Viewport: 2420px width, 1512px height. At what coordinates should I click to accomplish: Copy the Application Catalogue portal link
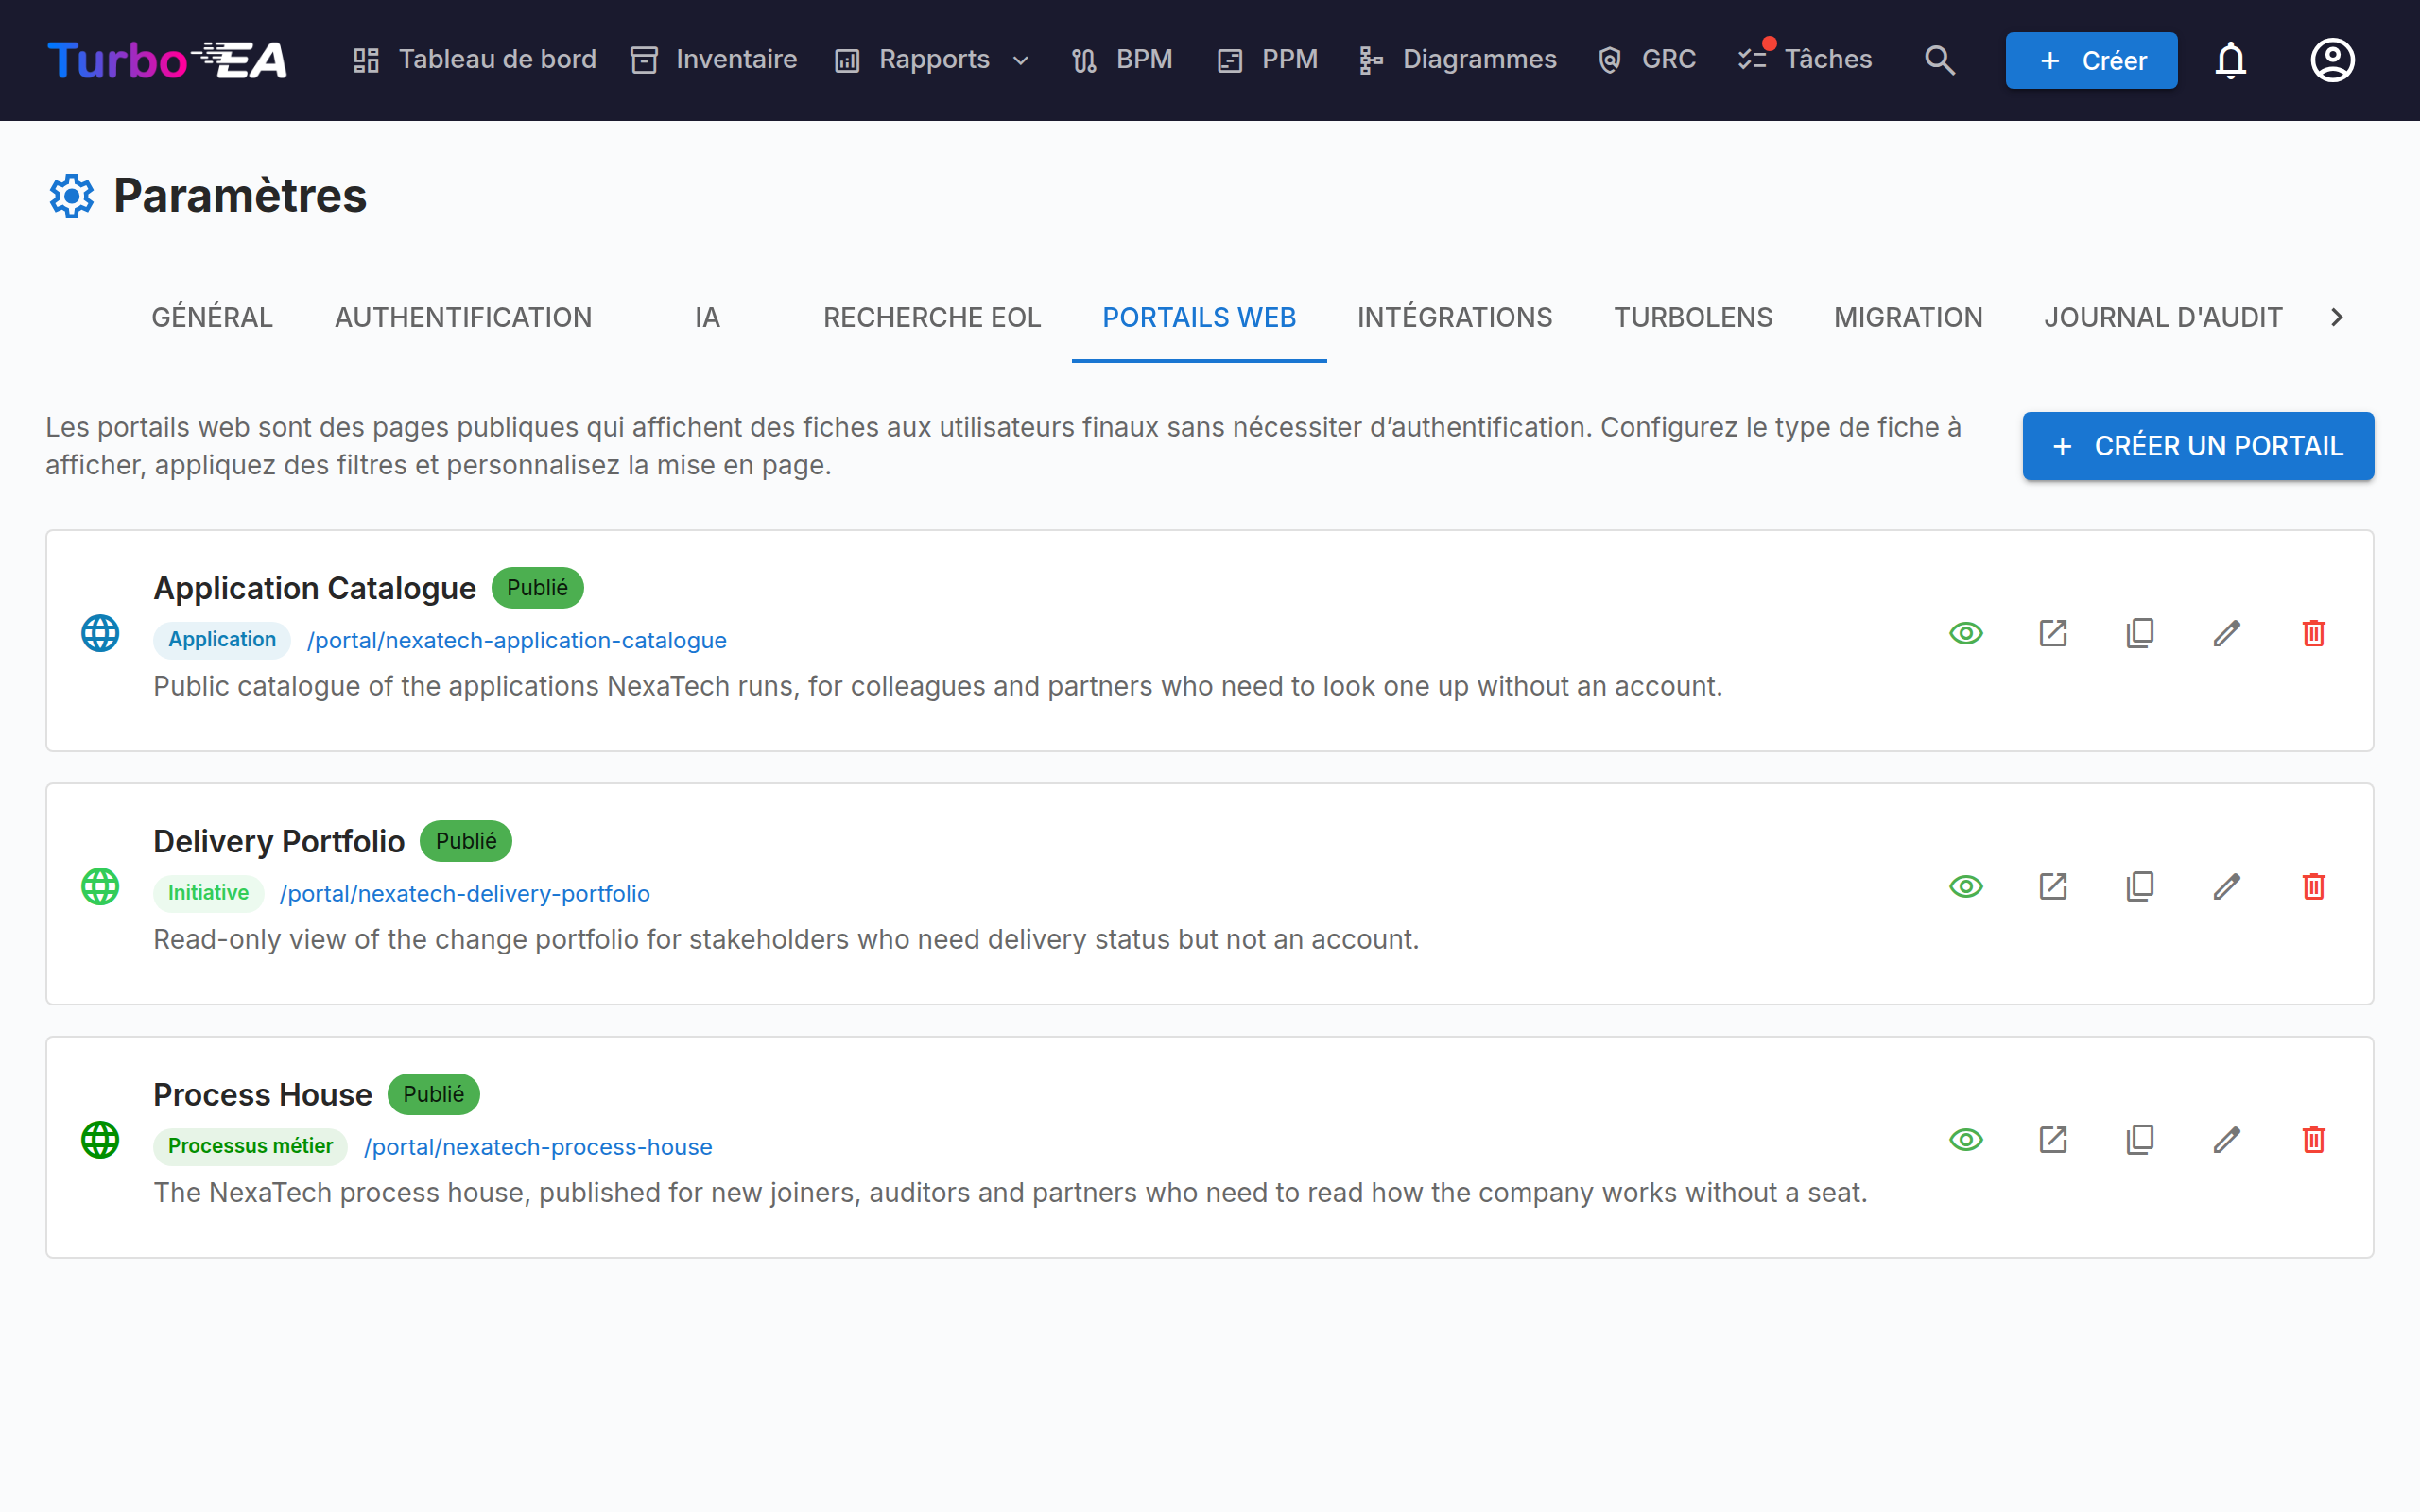[x=2140, y=633]
